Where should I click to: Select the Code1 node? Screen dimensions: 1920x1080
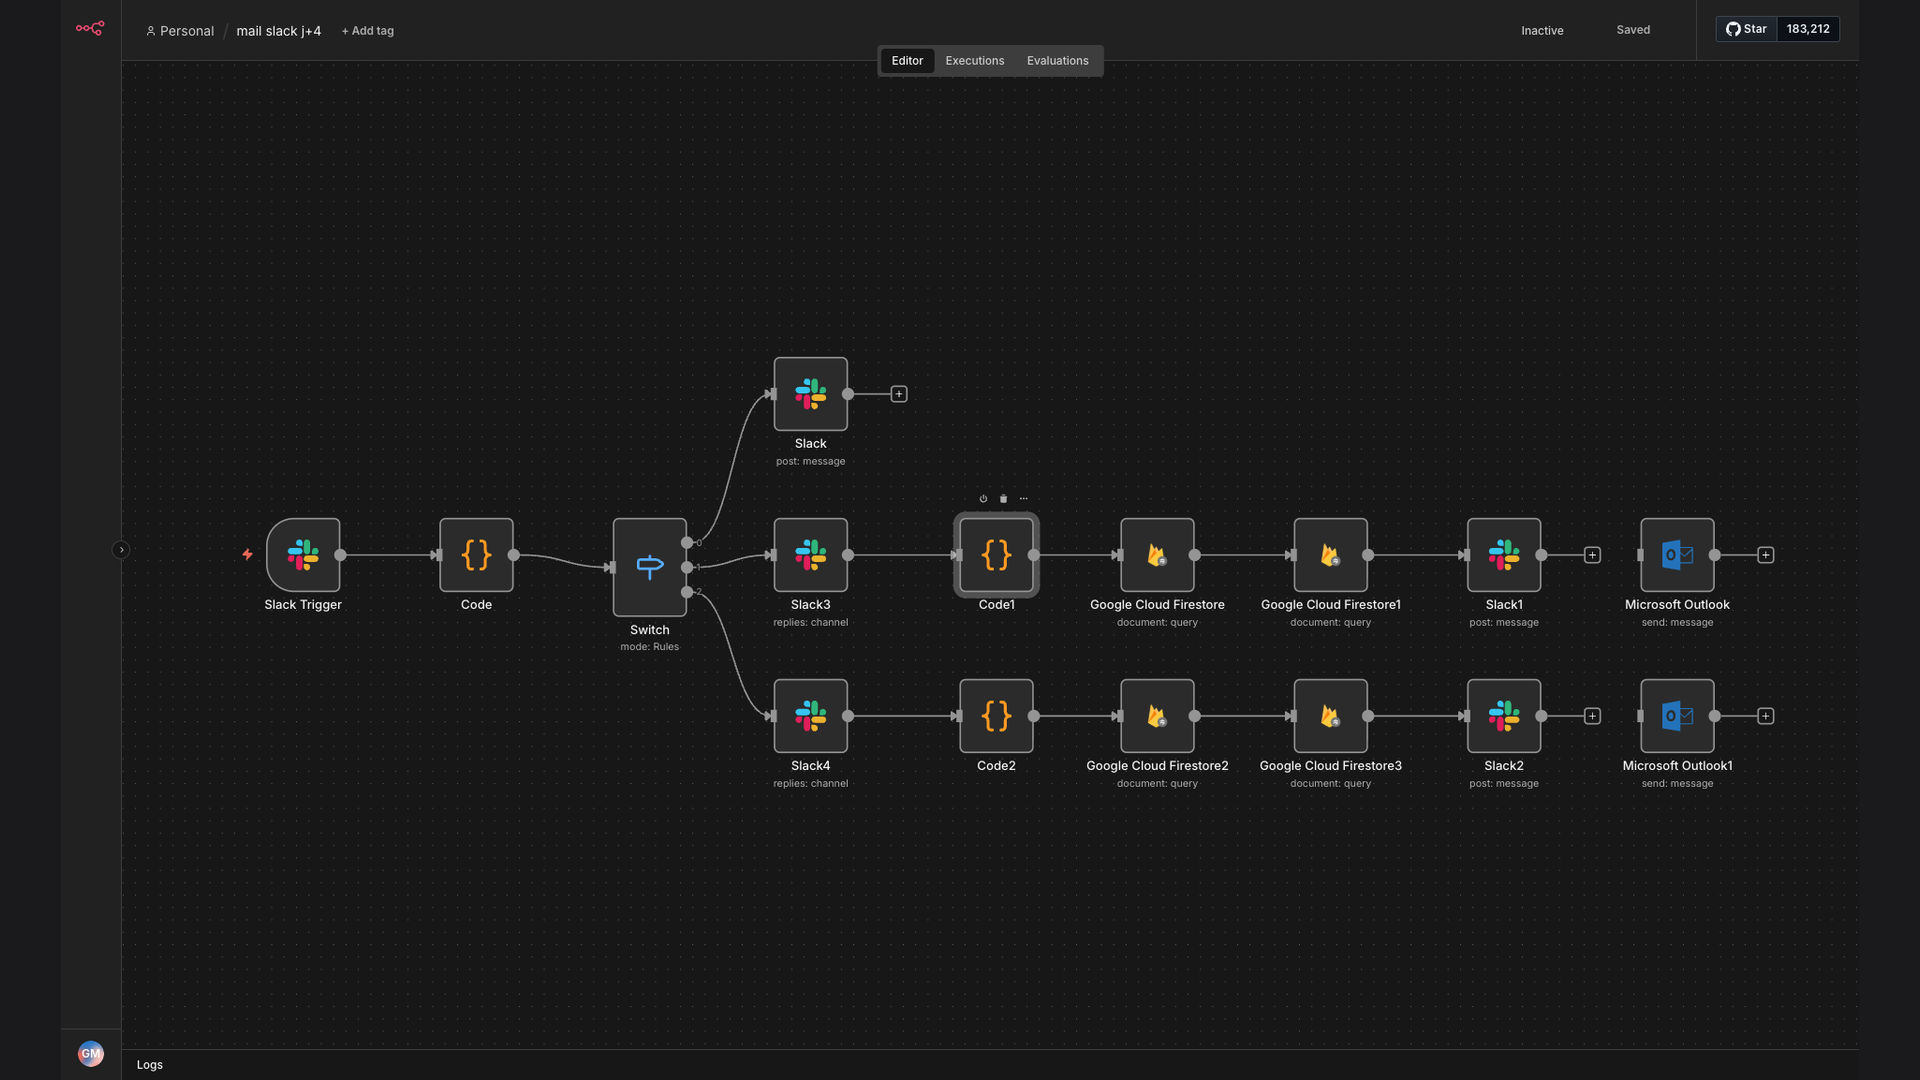(997, 555)
